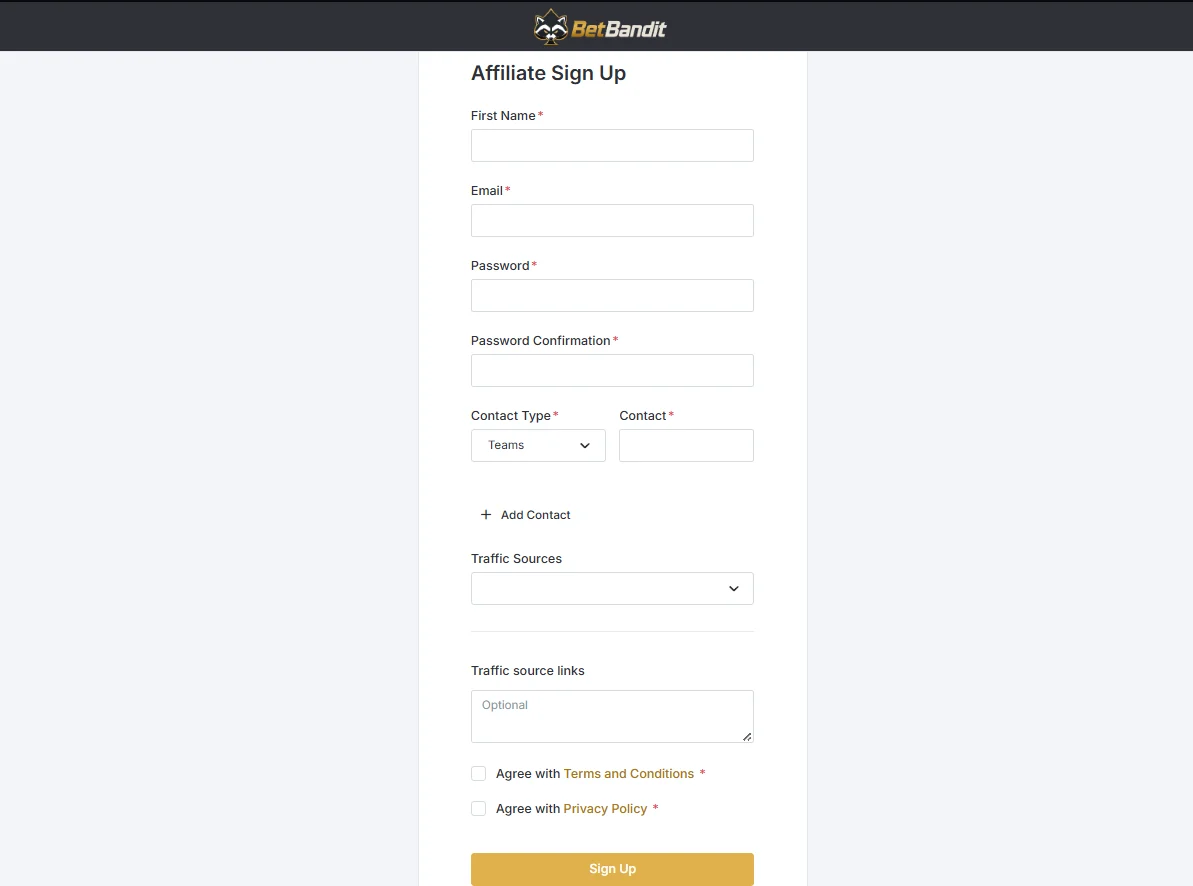Click the Contact Type chevron arrow
1193x886 pixels.
584,445
